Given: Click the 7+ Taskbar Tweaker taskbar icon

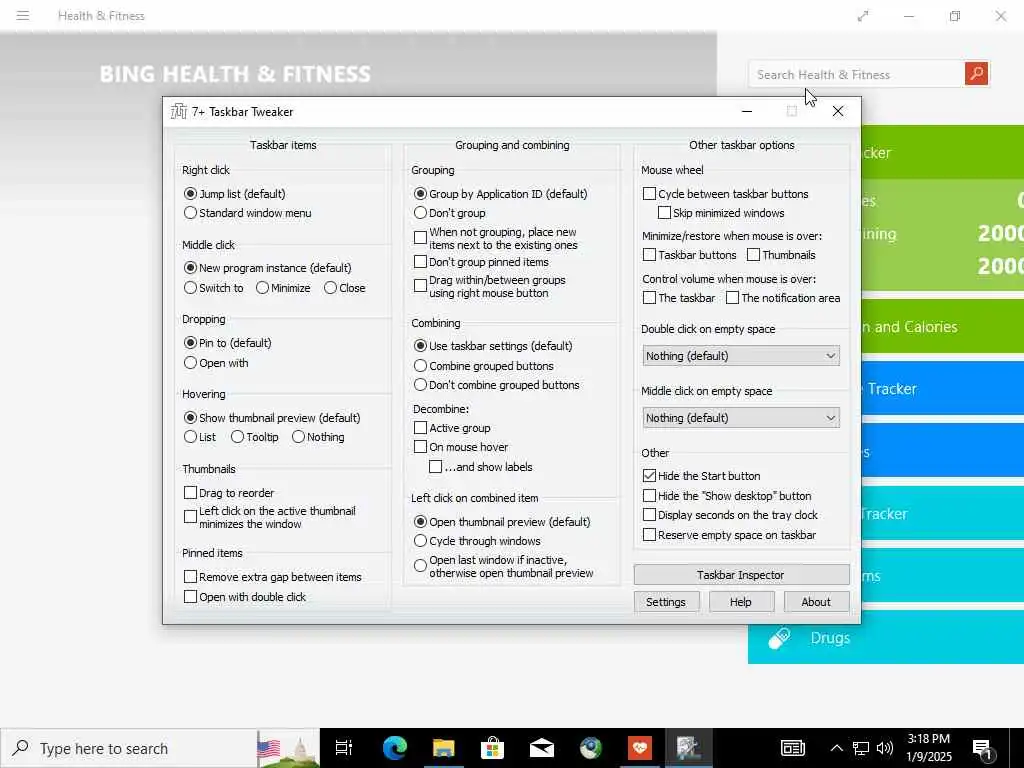Looking at the screenshot, I should (x=688, y=748).
